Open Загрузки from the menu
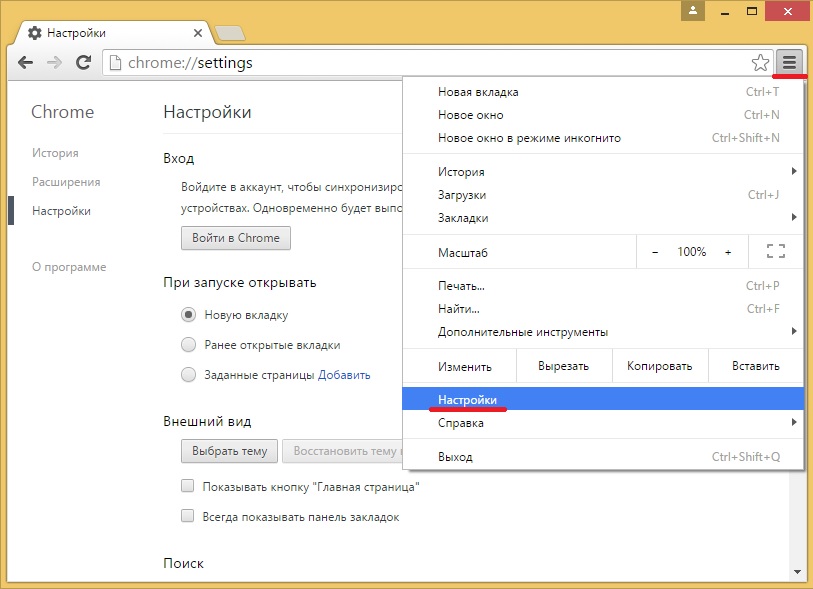This screenshot has width=813, height=589. coord(603,195)
